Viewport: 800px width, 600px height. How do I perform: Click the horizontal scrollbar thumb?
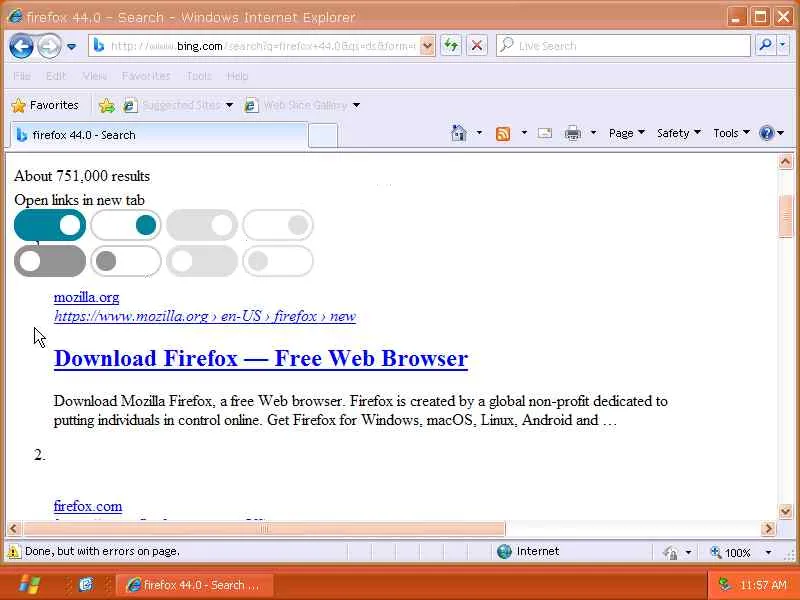click(264, 529)
